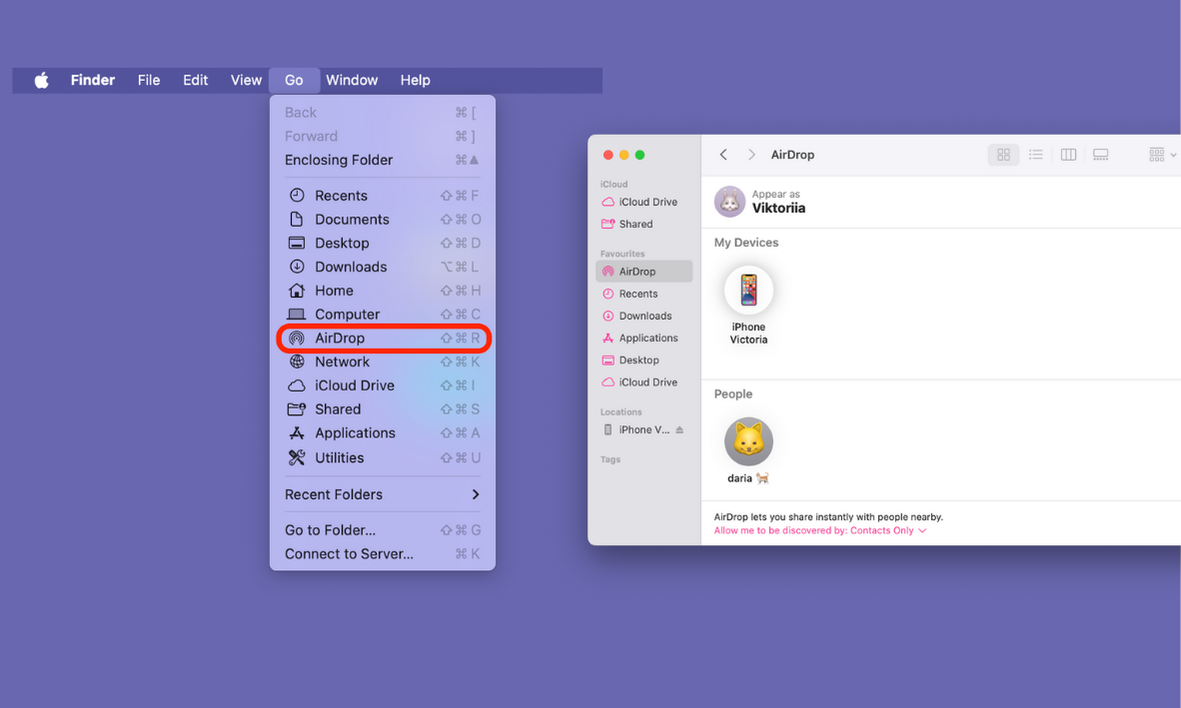This screenshot has height=708, width=1181.
Task: Click the Desktop icon in Go menu
Action: click(x=297, y=243)
